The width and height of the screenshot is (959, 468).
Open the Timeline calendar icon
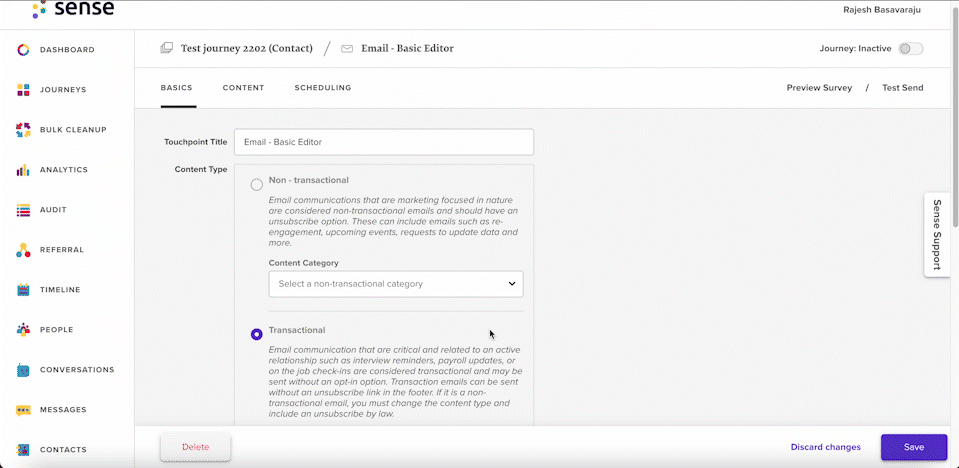pos(23,290)
